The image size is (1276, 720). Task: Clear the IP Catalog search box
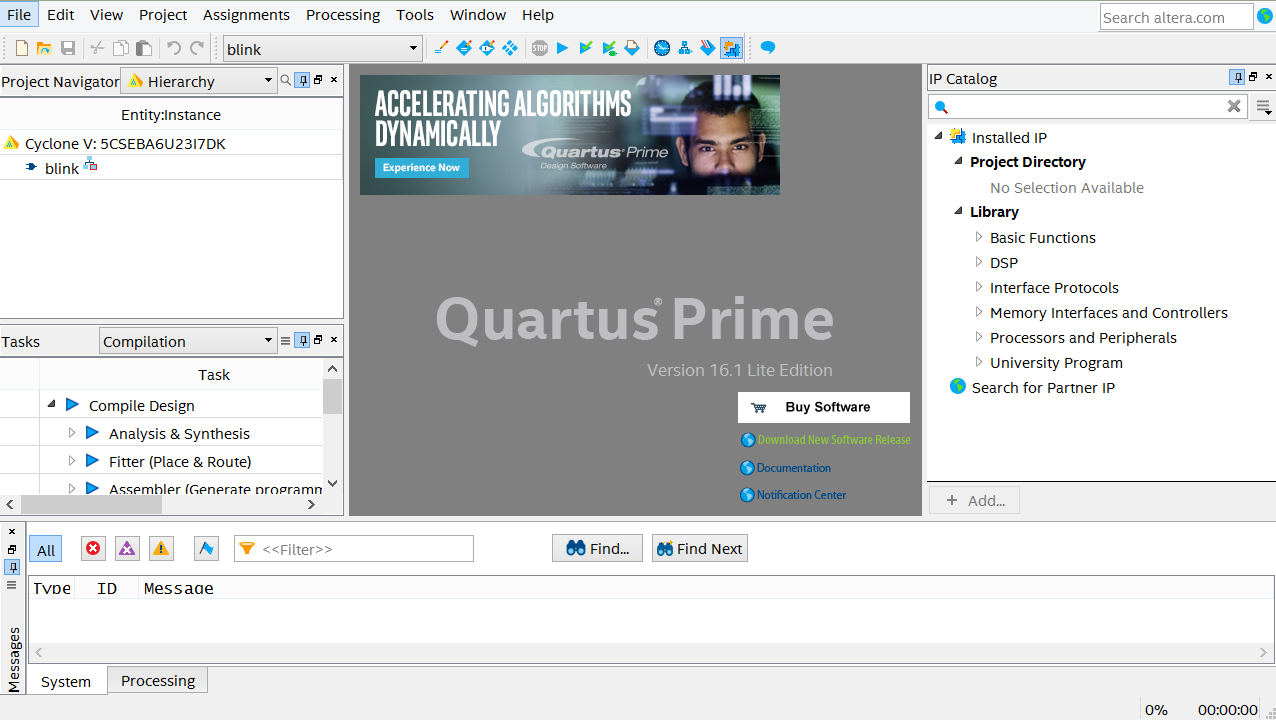(1234, 106)
